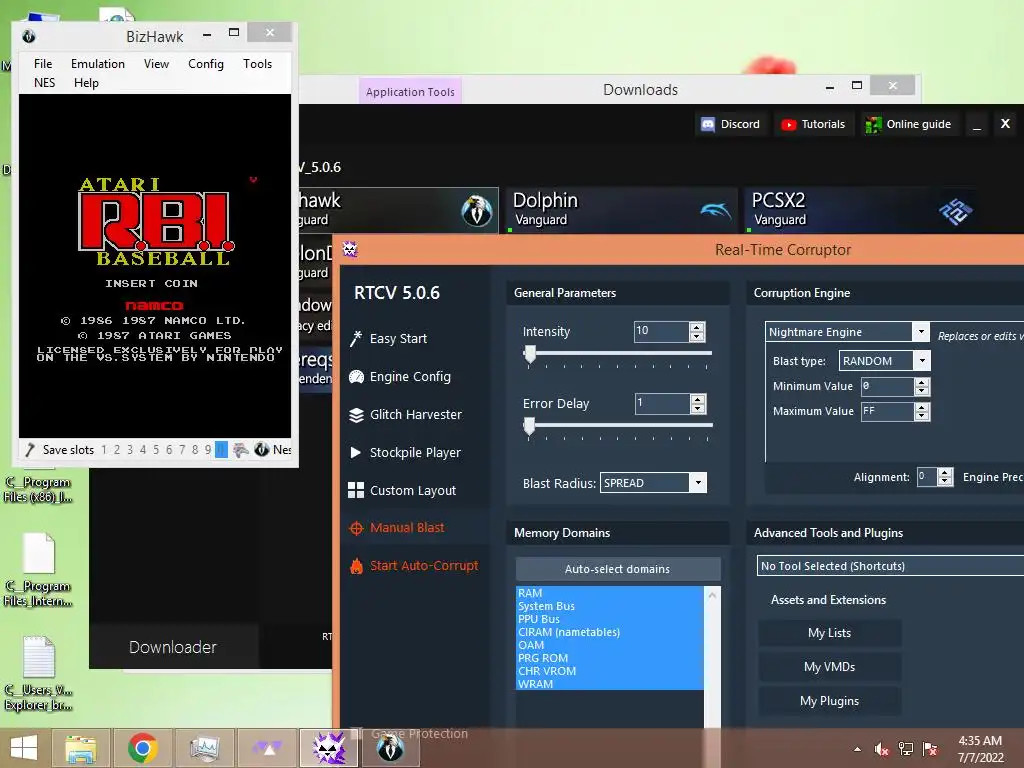The image size is (1024, 768).
Task: Increase Alignment spinner value
Action: point(945,473)
